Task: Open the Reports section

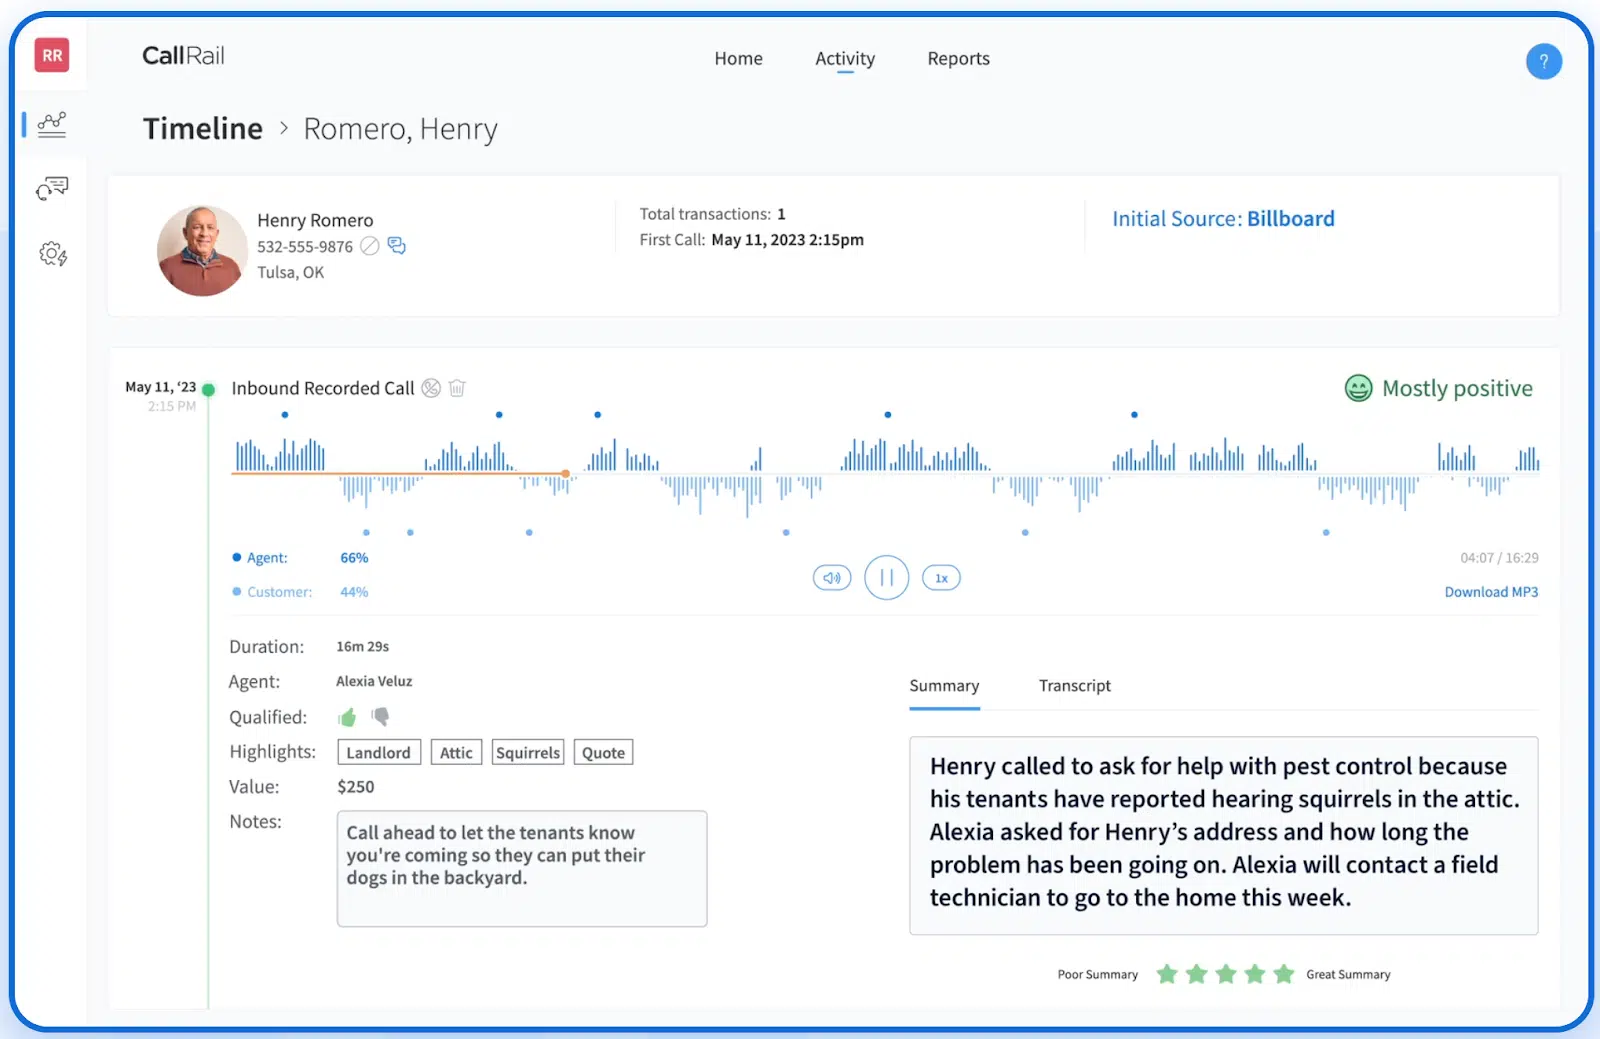Action: click(958, 58)
